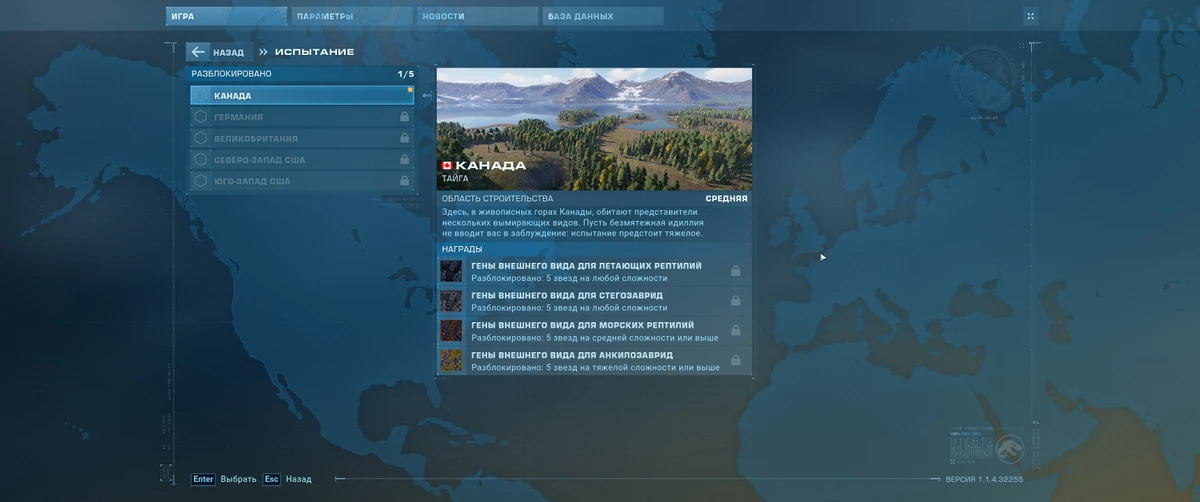This screenshot has width=1200, height=502.
Task: Open the ИГРА tab
Action: pyautogui.click(x=226, y=16)
